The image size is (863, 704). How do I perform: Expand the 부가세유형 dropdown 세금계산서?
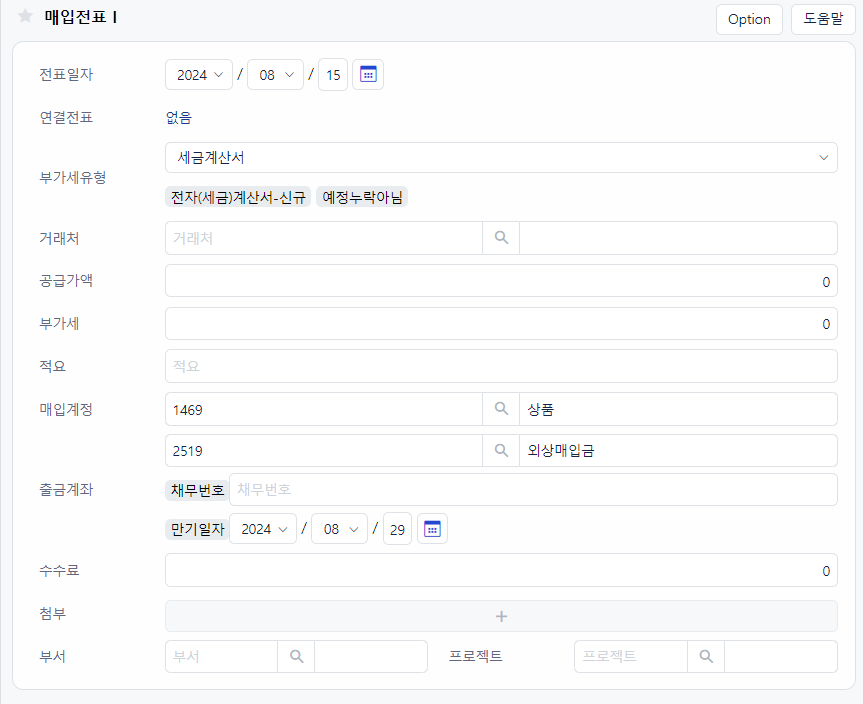501,157
